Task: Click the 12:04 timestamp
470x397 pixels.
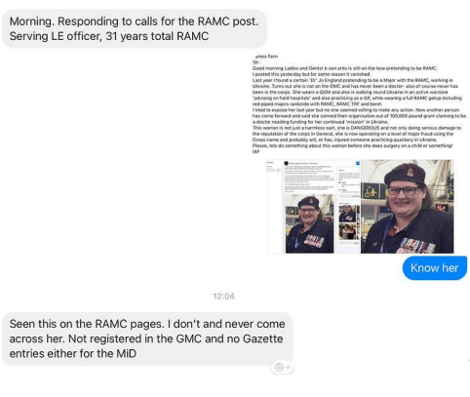Action: 224,296
